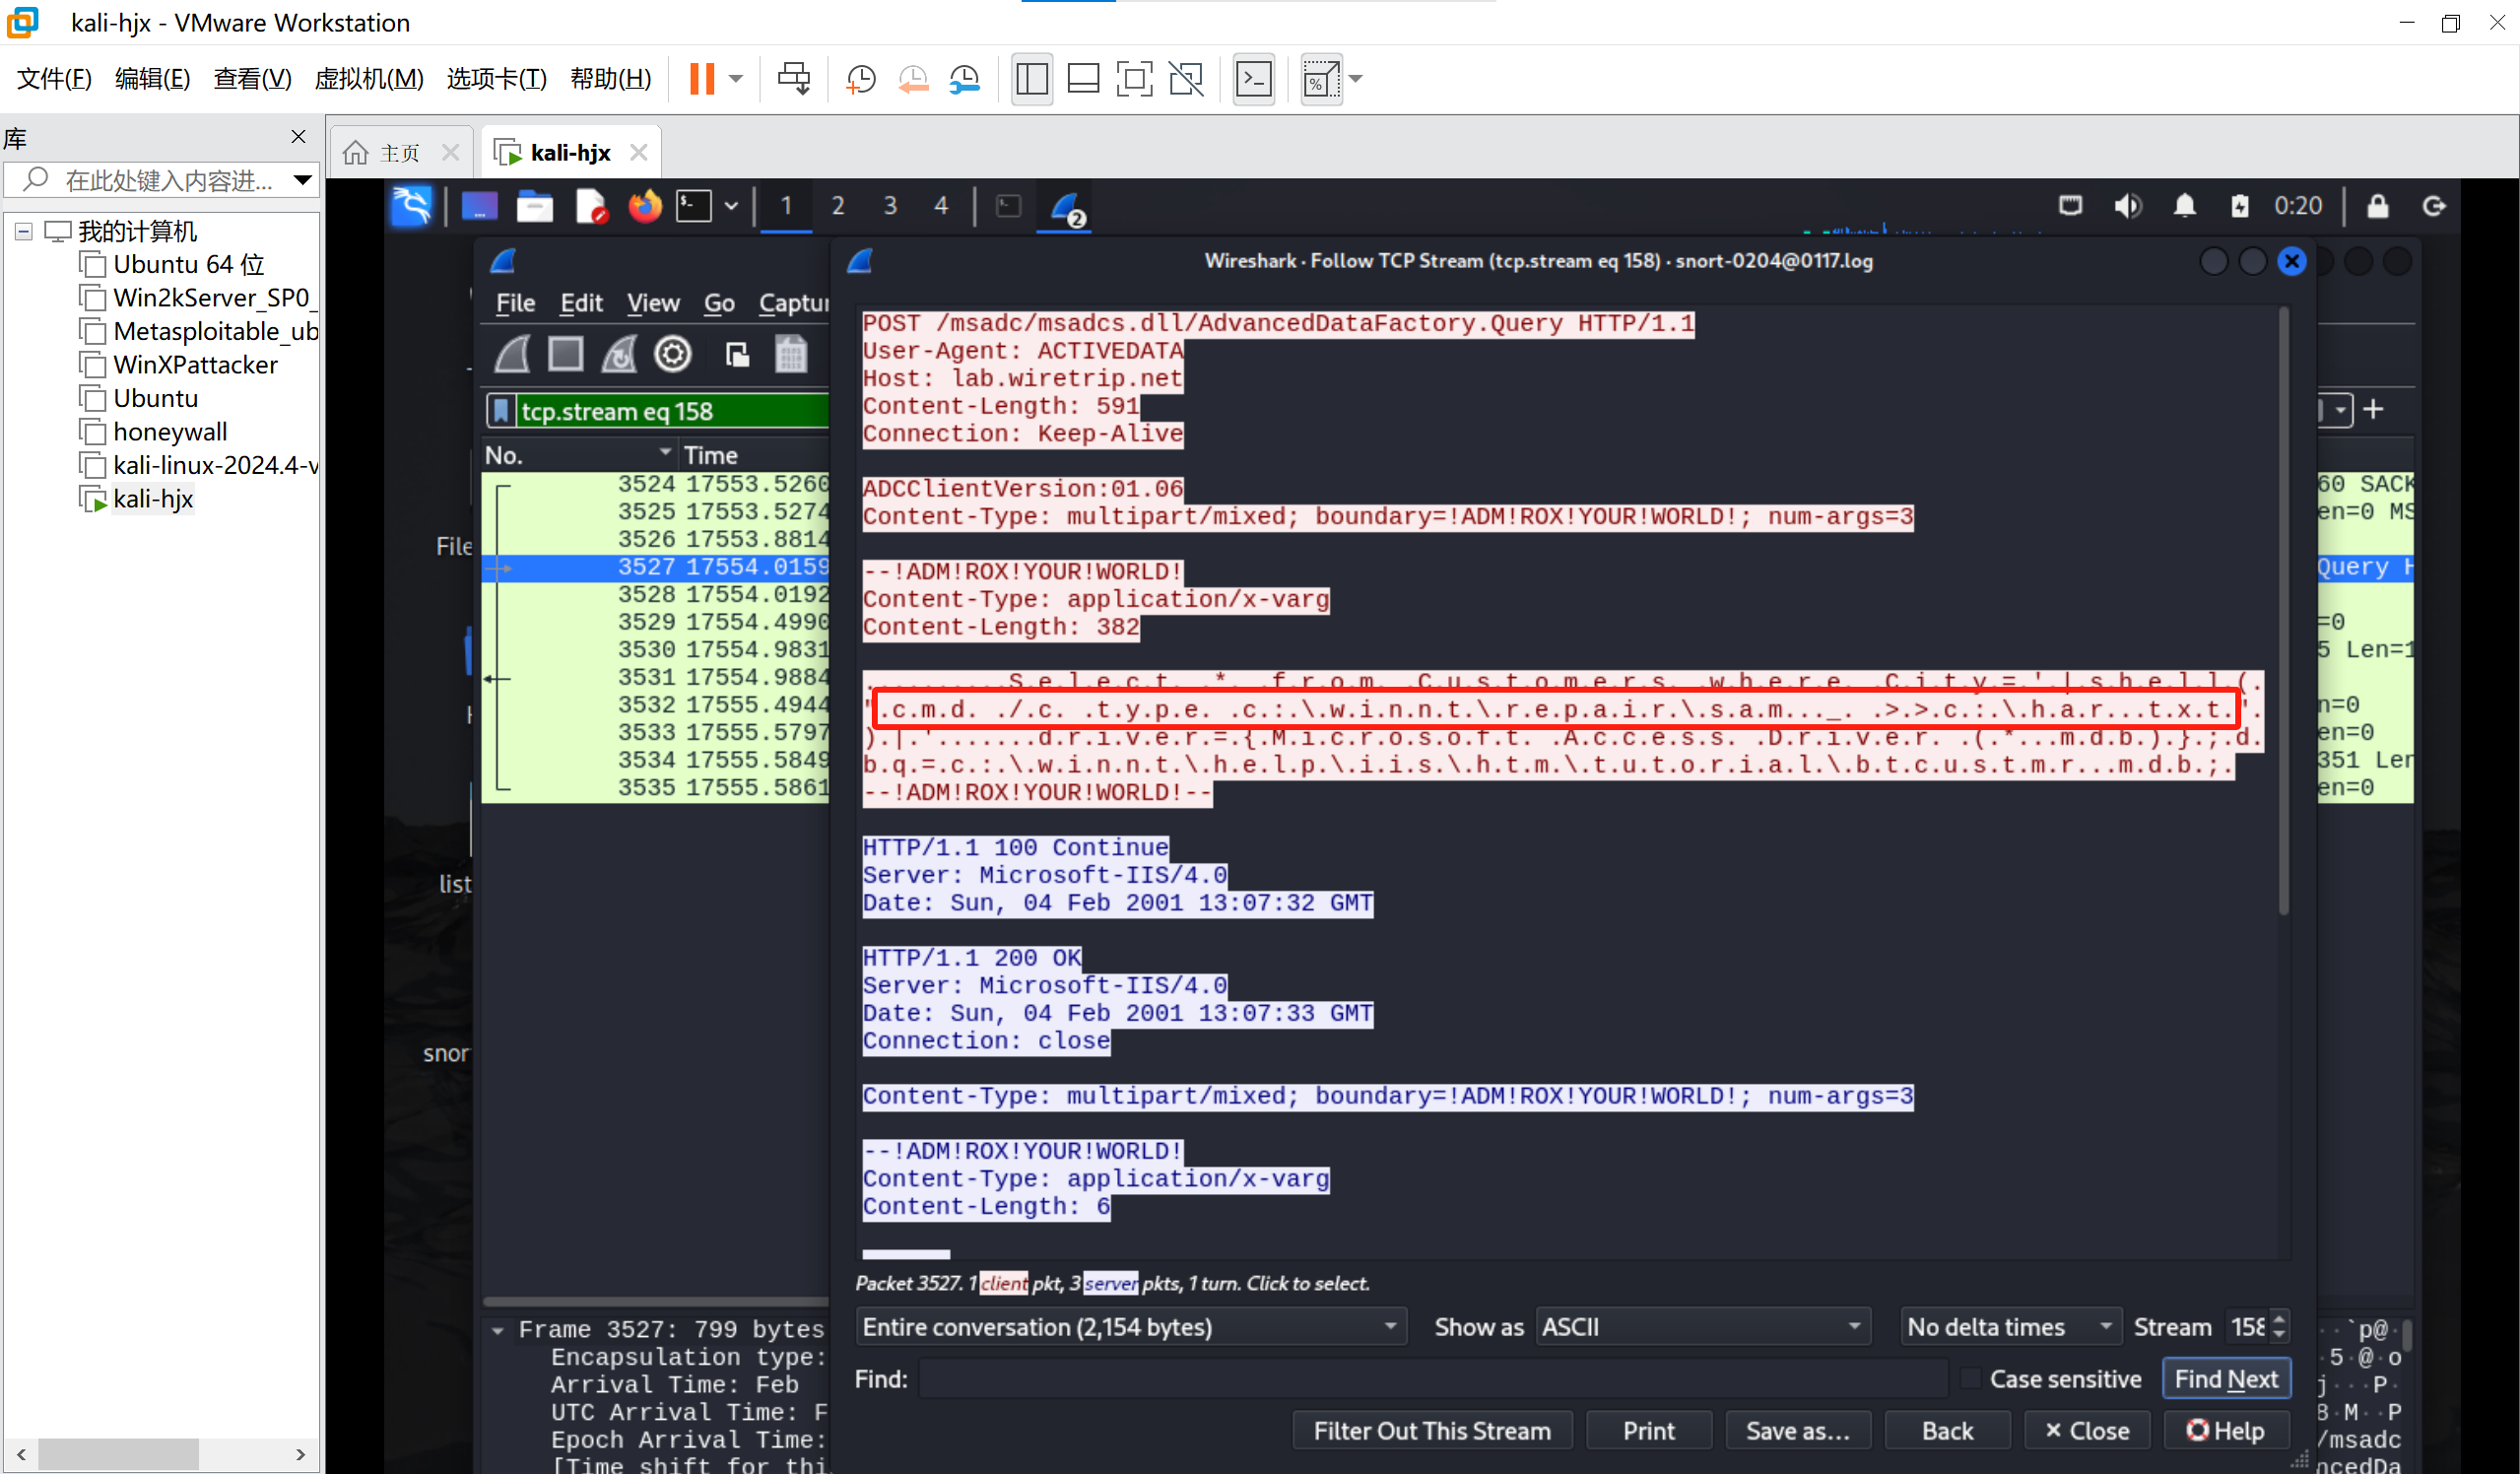
Task: Click Filter Out This Stream
Action: [1432, 1431]
